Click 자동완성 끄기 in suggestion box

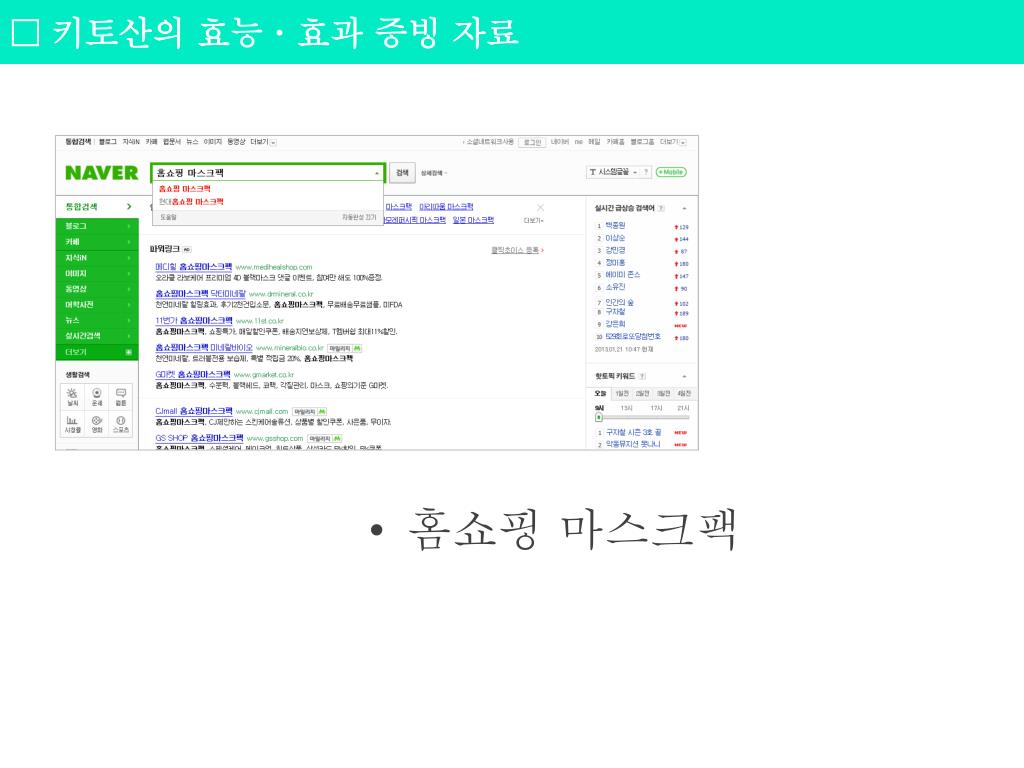359,217
